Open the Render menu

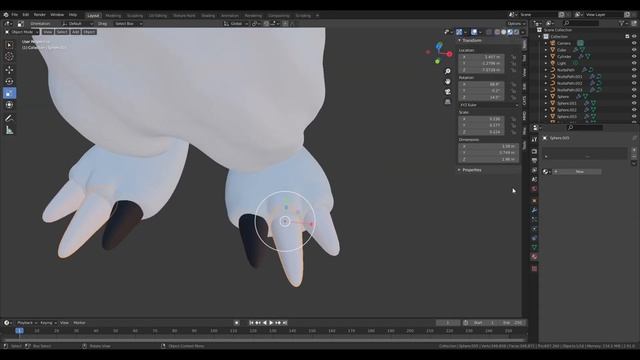coord(40,15)
